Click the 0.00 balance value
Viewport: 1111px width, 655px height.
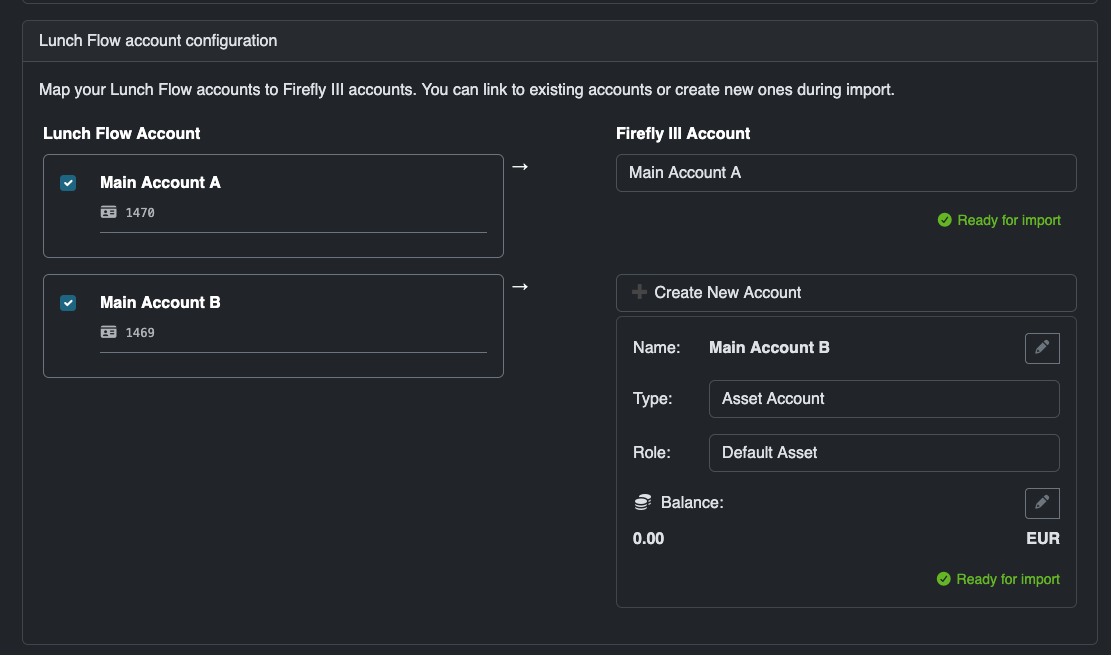click(649, 538)
